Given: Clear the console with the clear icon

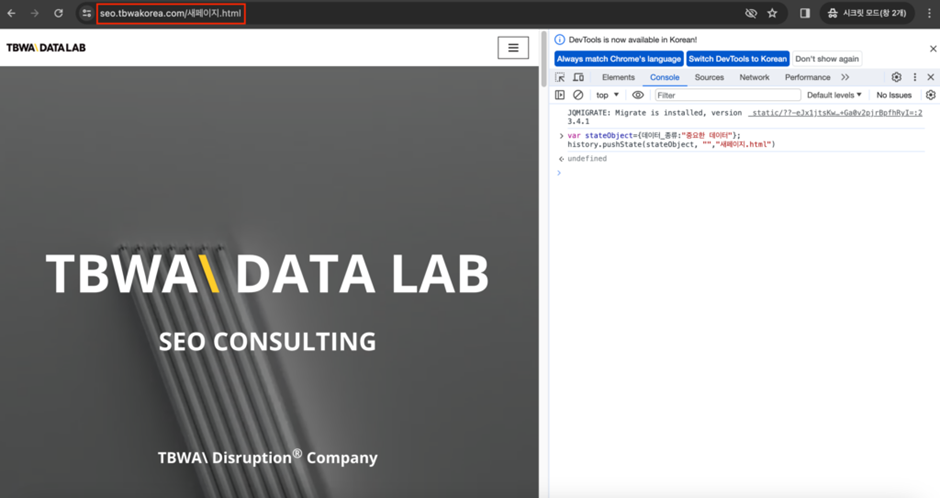Looking at the screenshot, I should [578, 95].
